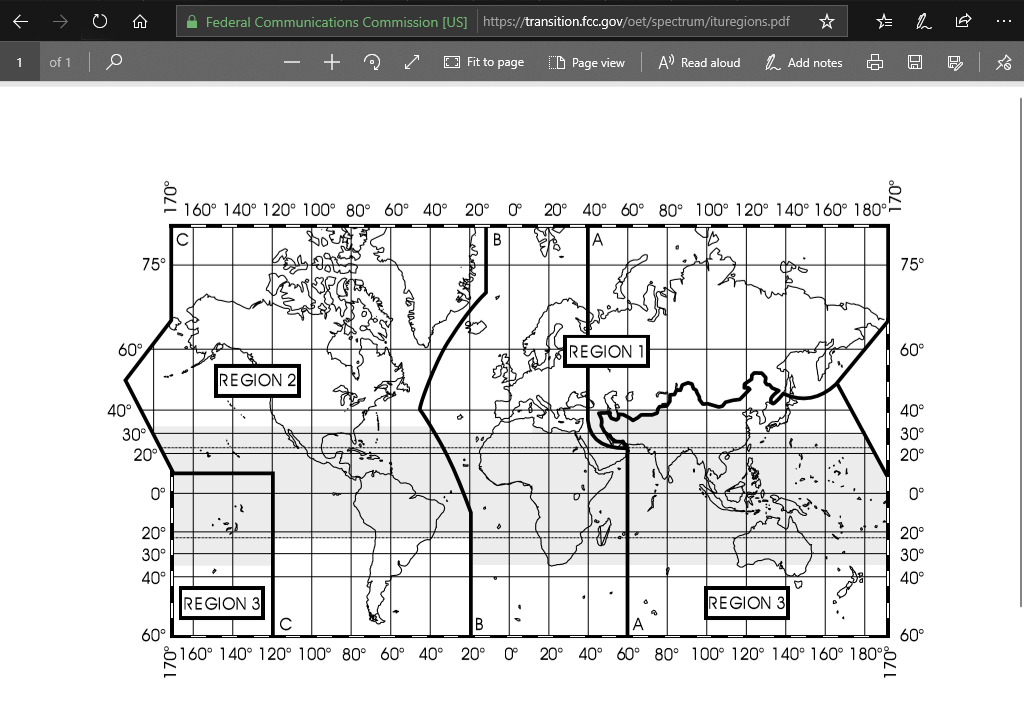Zoom out with the minus button
The image size is (1024, 701).
coord(292,63)
